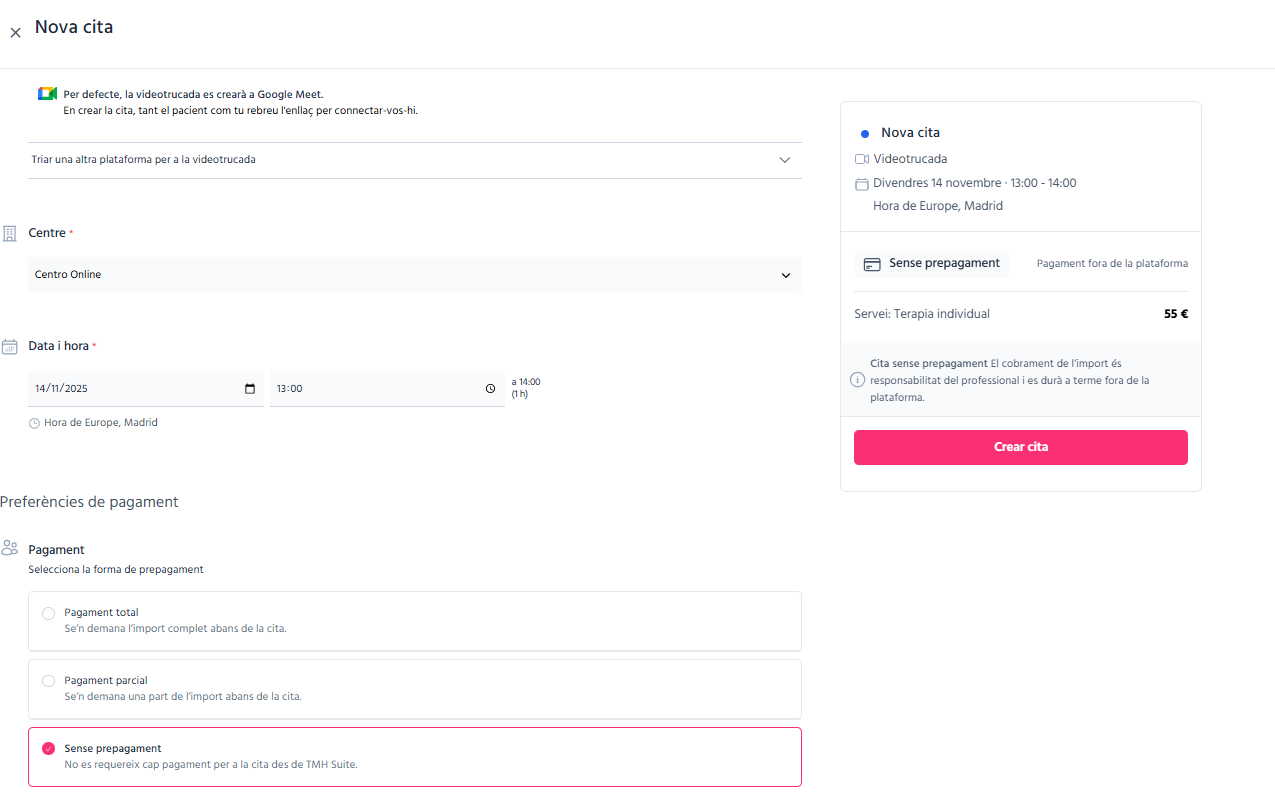The width and height of the screenshot is (1275, 804).
Task: Expand 'Triar una altra plataforma' videocall selector
Action: coord(415,160)
